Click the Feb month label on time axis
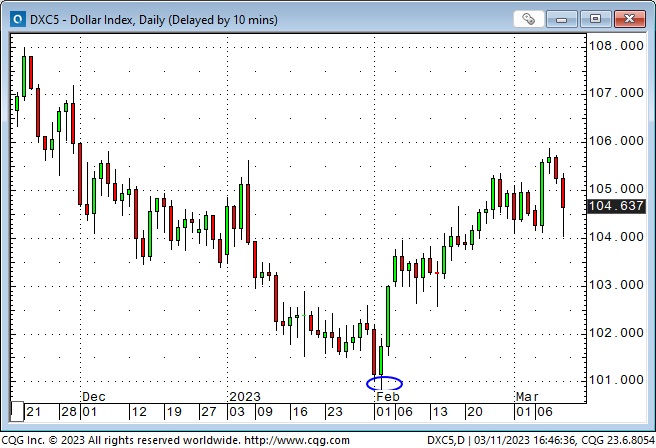 click(x=388, y=397)
